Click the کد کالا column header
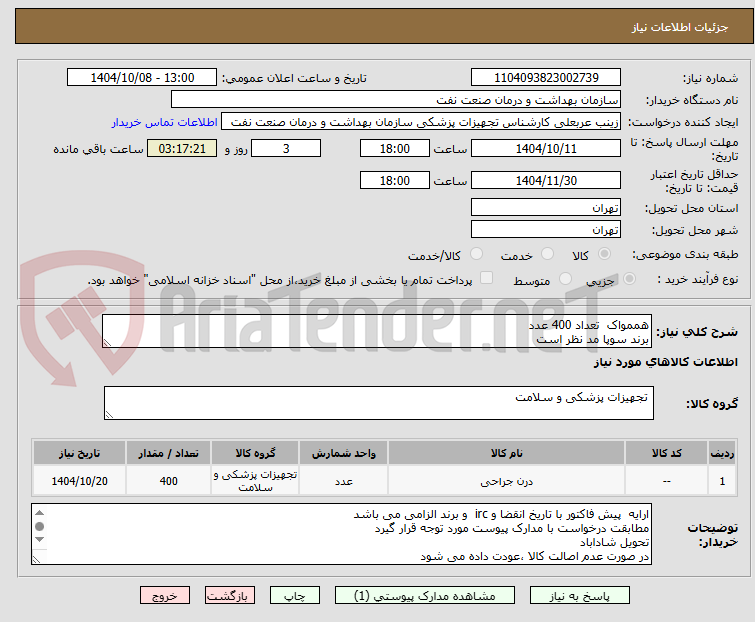This screenshot has width=755, height=622. tap(666, 453)
